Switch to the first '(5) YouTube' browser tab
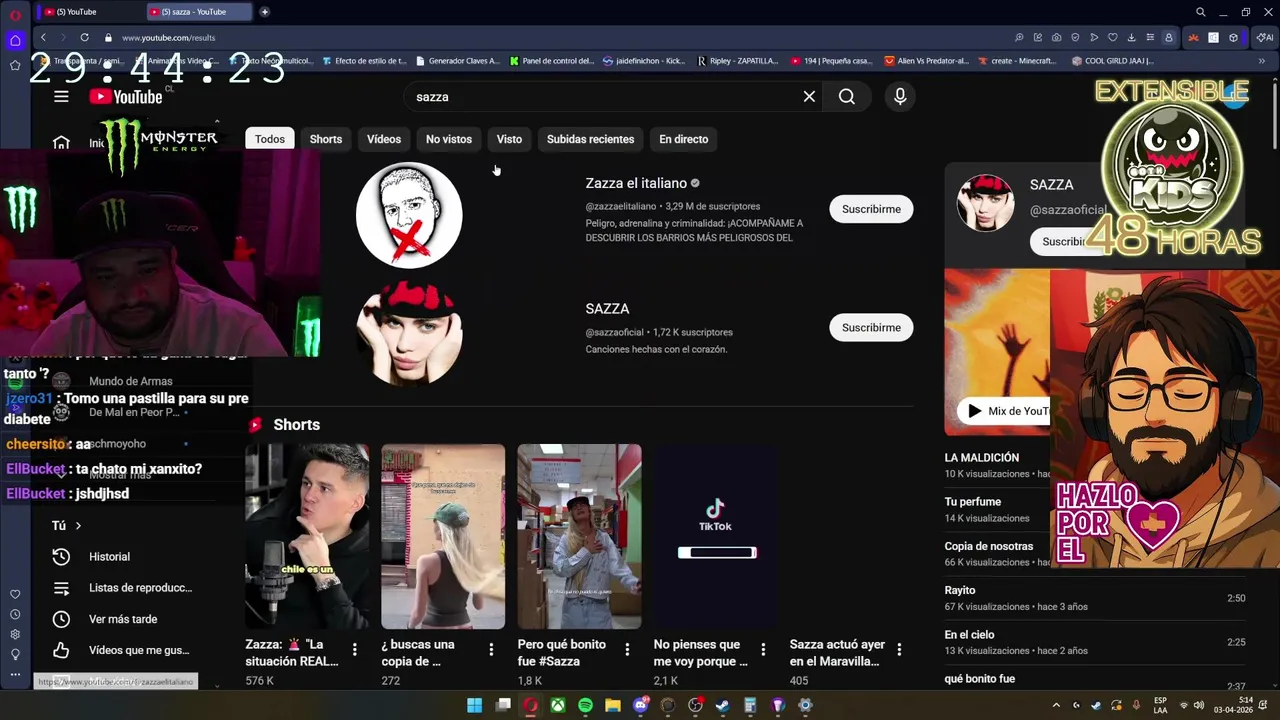This screenshot has height=720, width=1280. pos(88,12)
